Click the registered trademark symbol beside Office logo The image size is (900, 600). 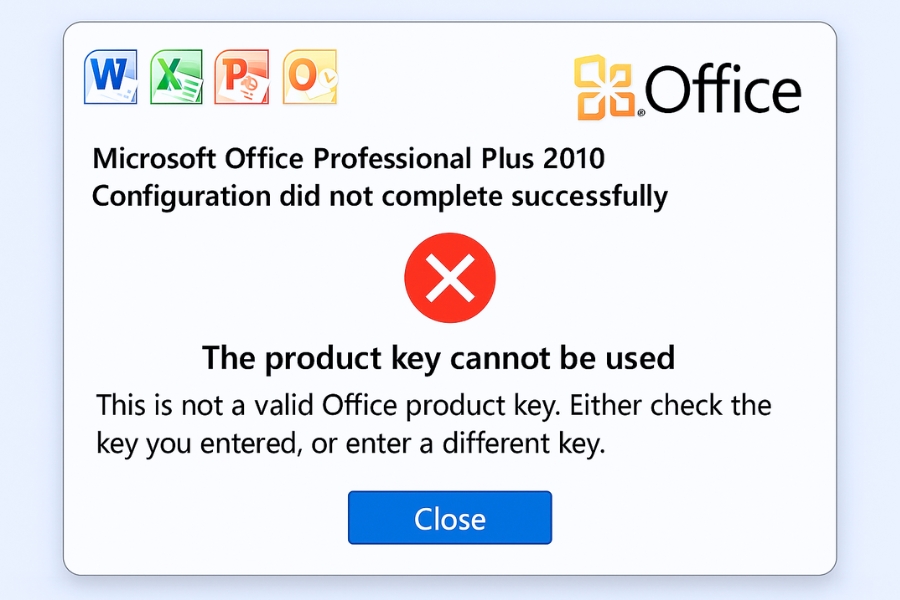(641, 113)
